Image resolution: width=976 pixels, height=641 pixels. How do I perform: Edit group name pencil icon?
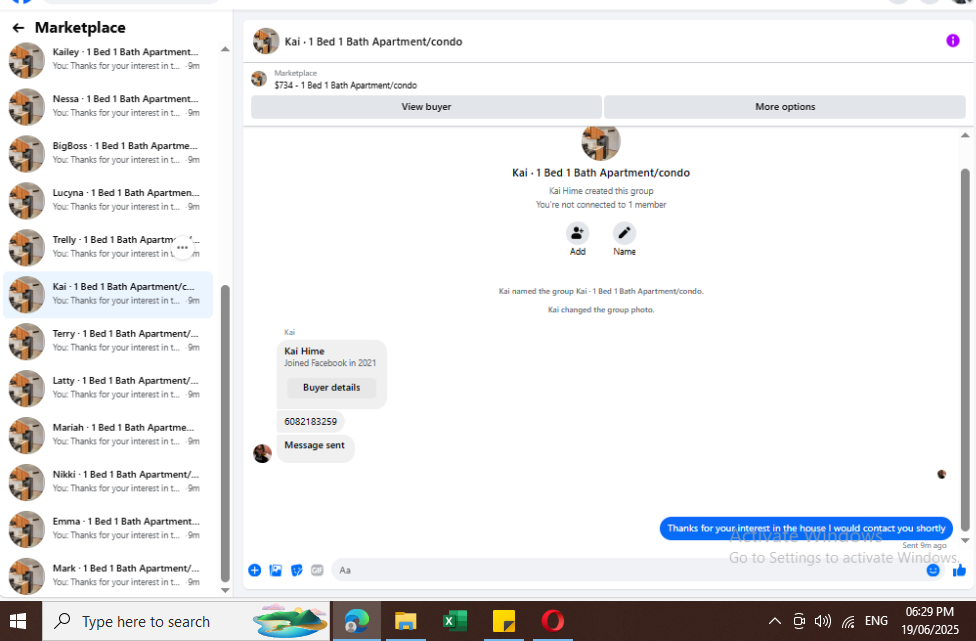pyautogui.click(x=624, y=233)
